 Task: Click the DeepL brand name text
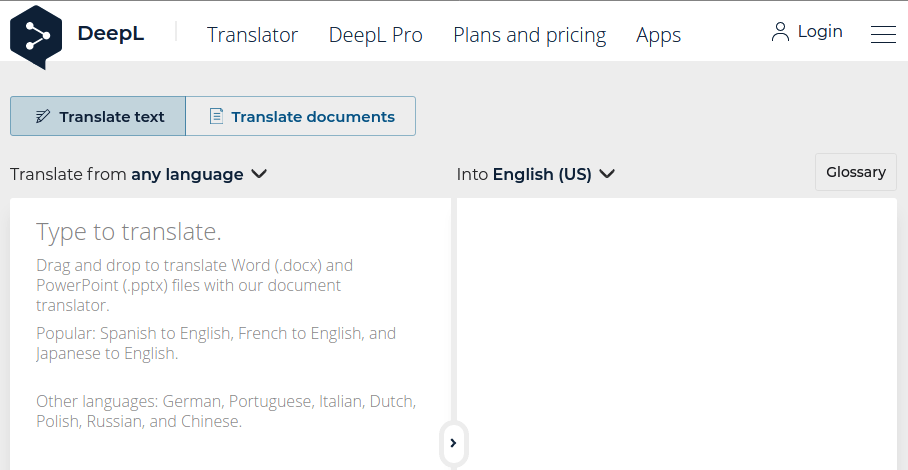click(x=111, y=34)
